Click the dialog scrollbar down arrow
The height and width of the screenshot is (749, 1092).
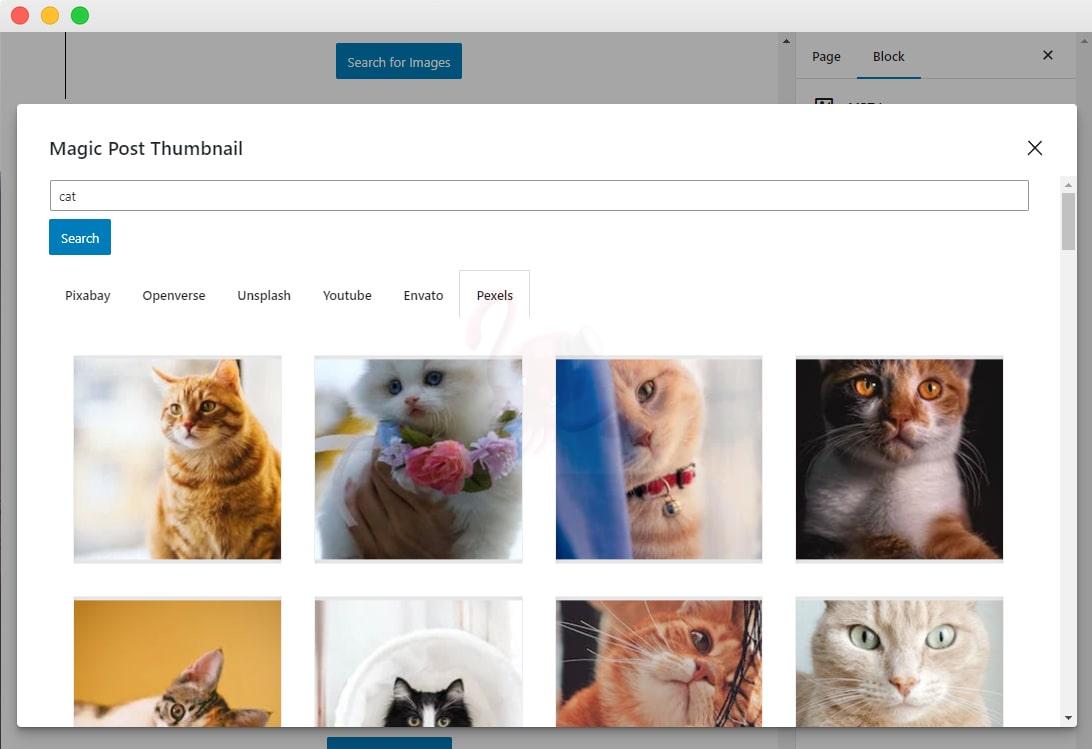[1068, 718]
